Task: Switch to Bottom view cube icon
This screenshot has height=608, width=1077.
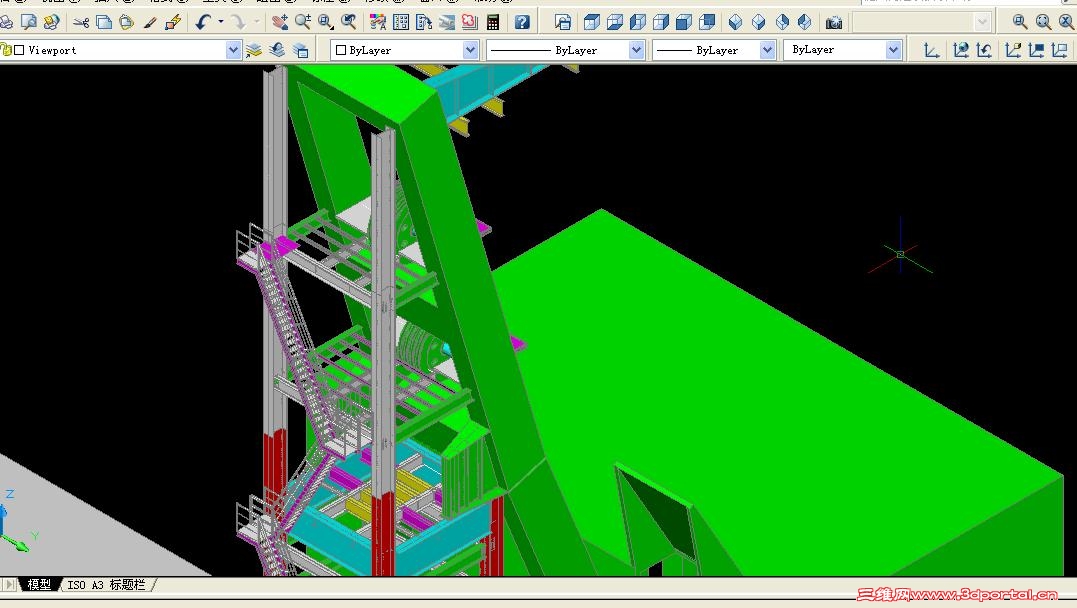Action: 615,23
